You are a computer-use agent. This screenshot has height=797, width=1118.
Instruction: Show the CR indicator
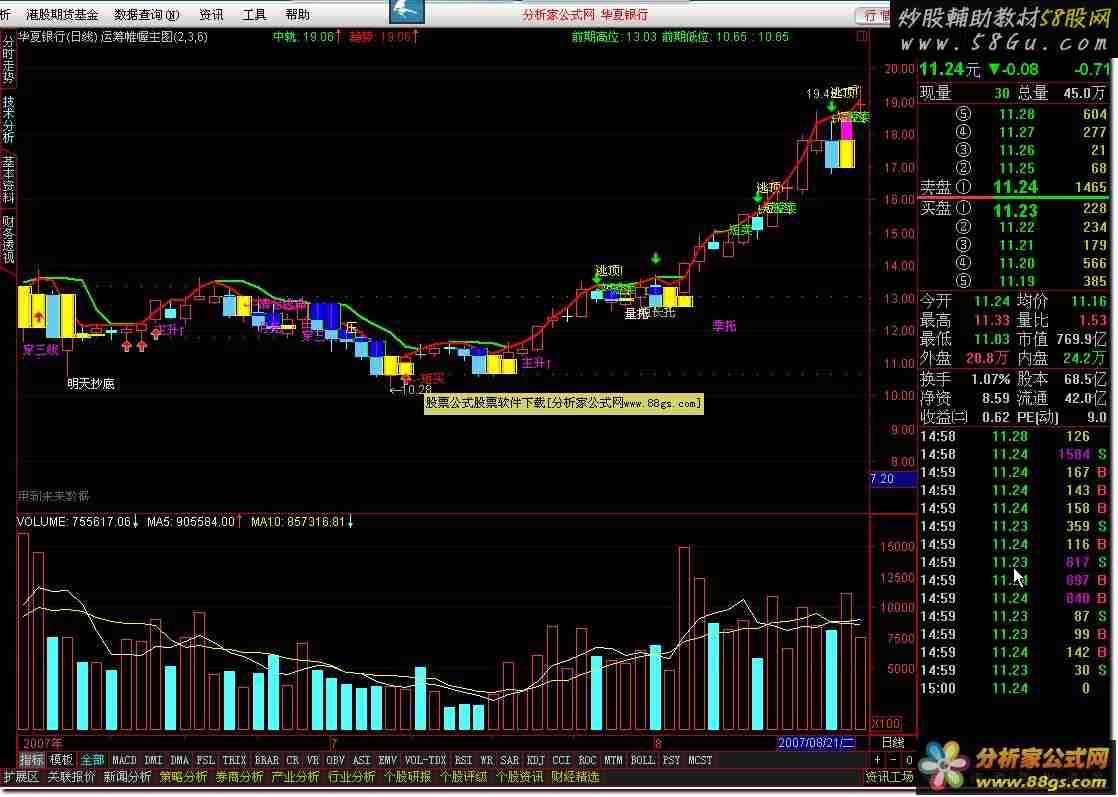coord(292,761)
